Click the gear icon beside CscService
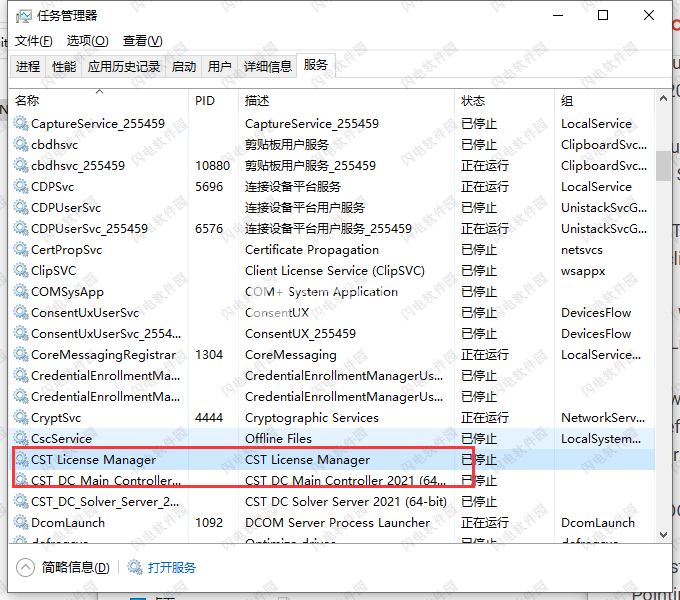The width and height of the screenshot is (680, 600). [x=21, y=438]
